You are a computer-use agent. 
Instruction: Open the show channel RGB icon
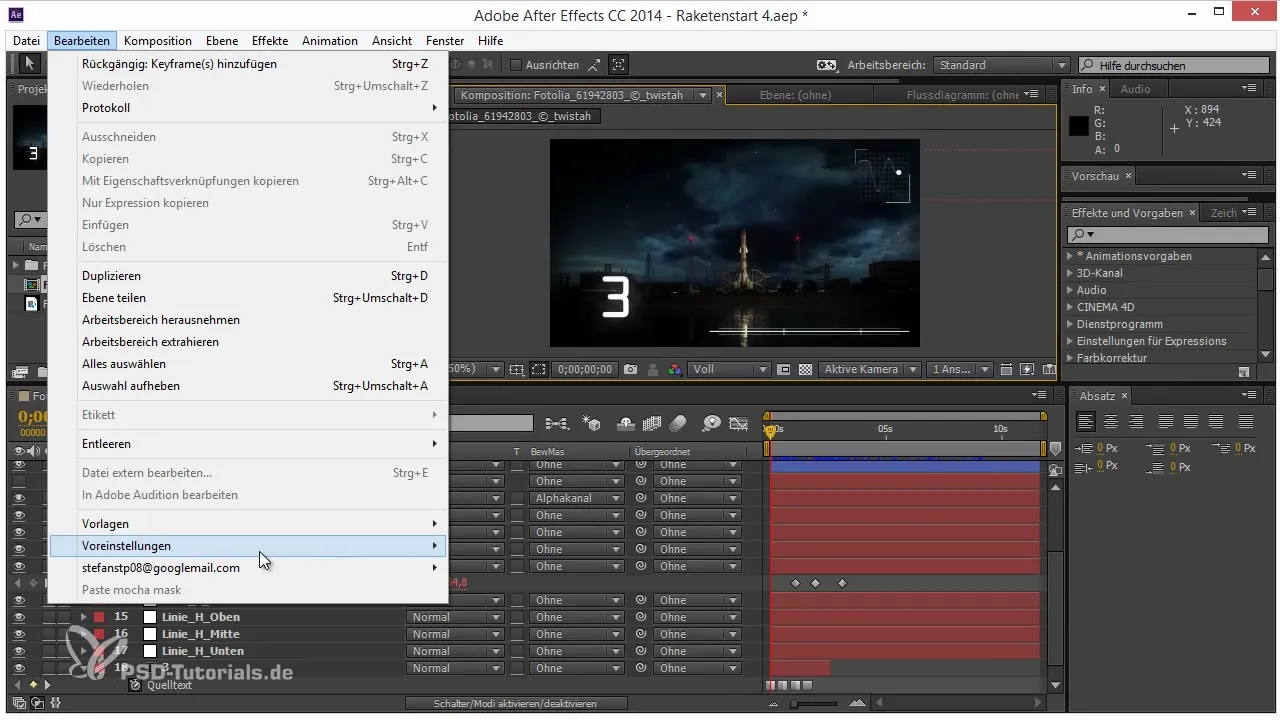(x=674, y=369)
